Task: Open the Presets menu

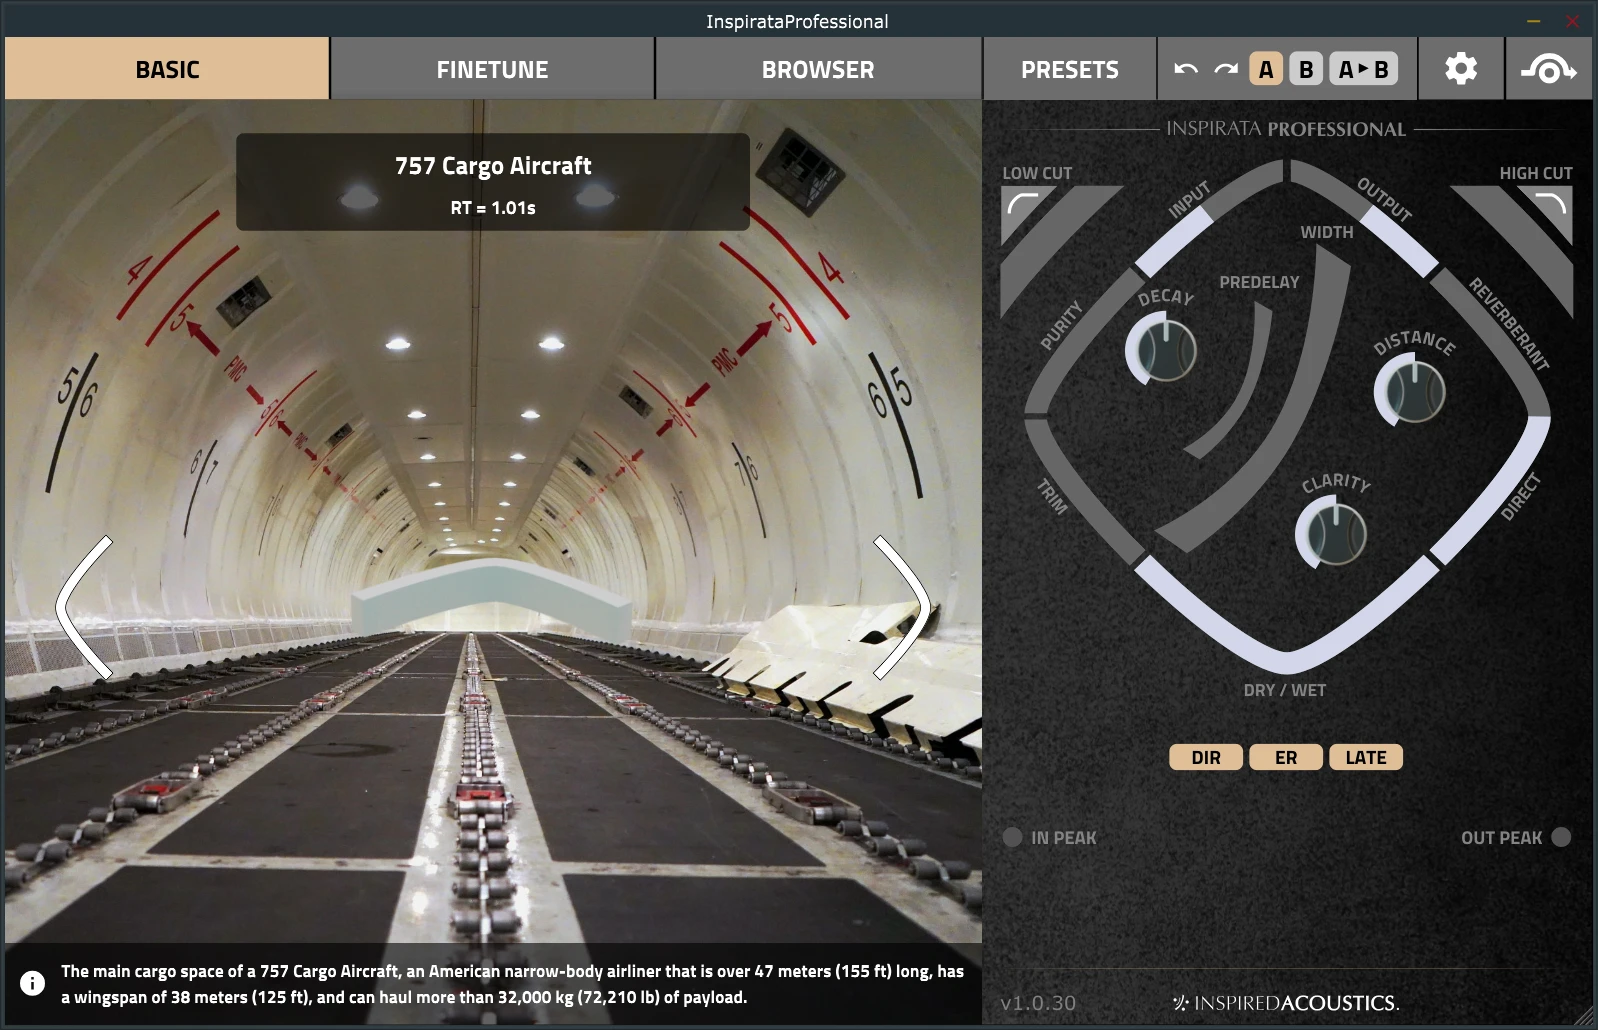Action: point(1070,69)
